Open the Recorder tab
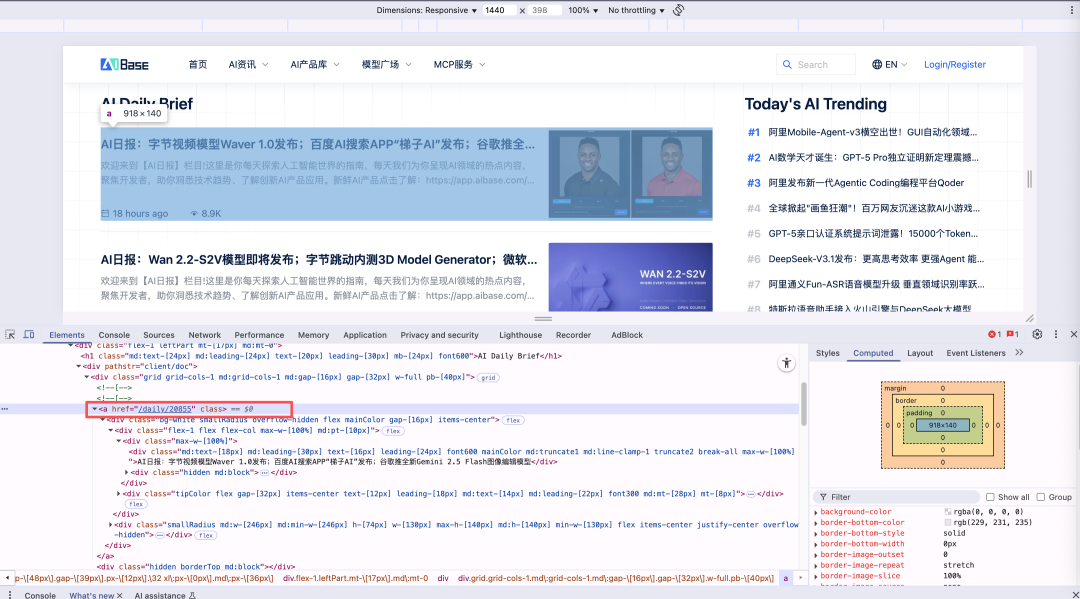1080x599 pixels. pyautogui.click(x=573, y=335)
